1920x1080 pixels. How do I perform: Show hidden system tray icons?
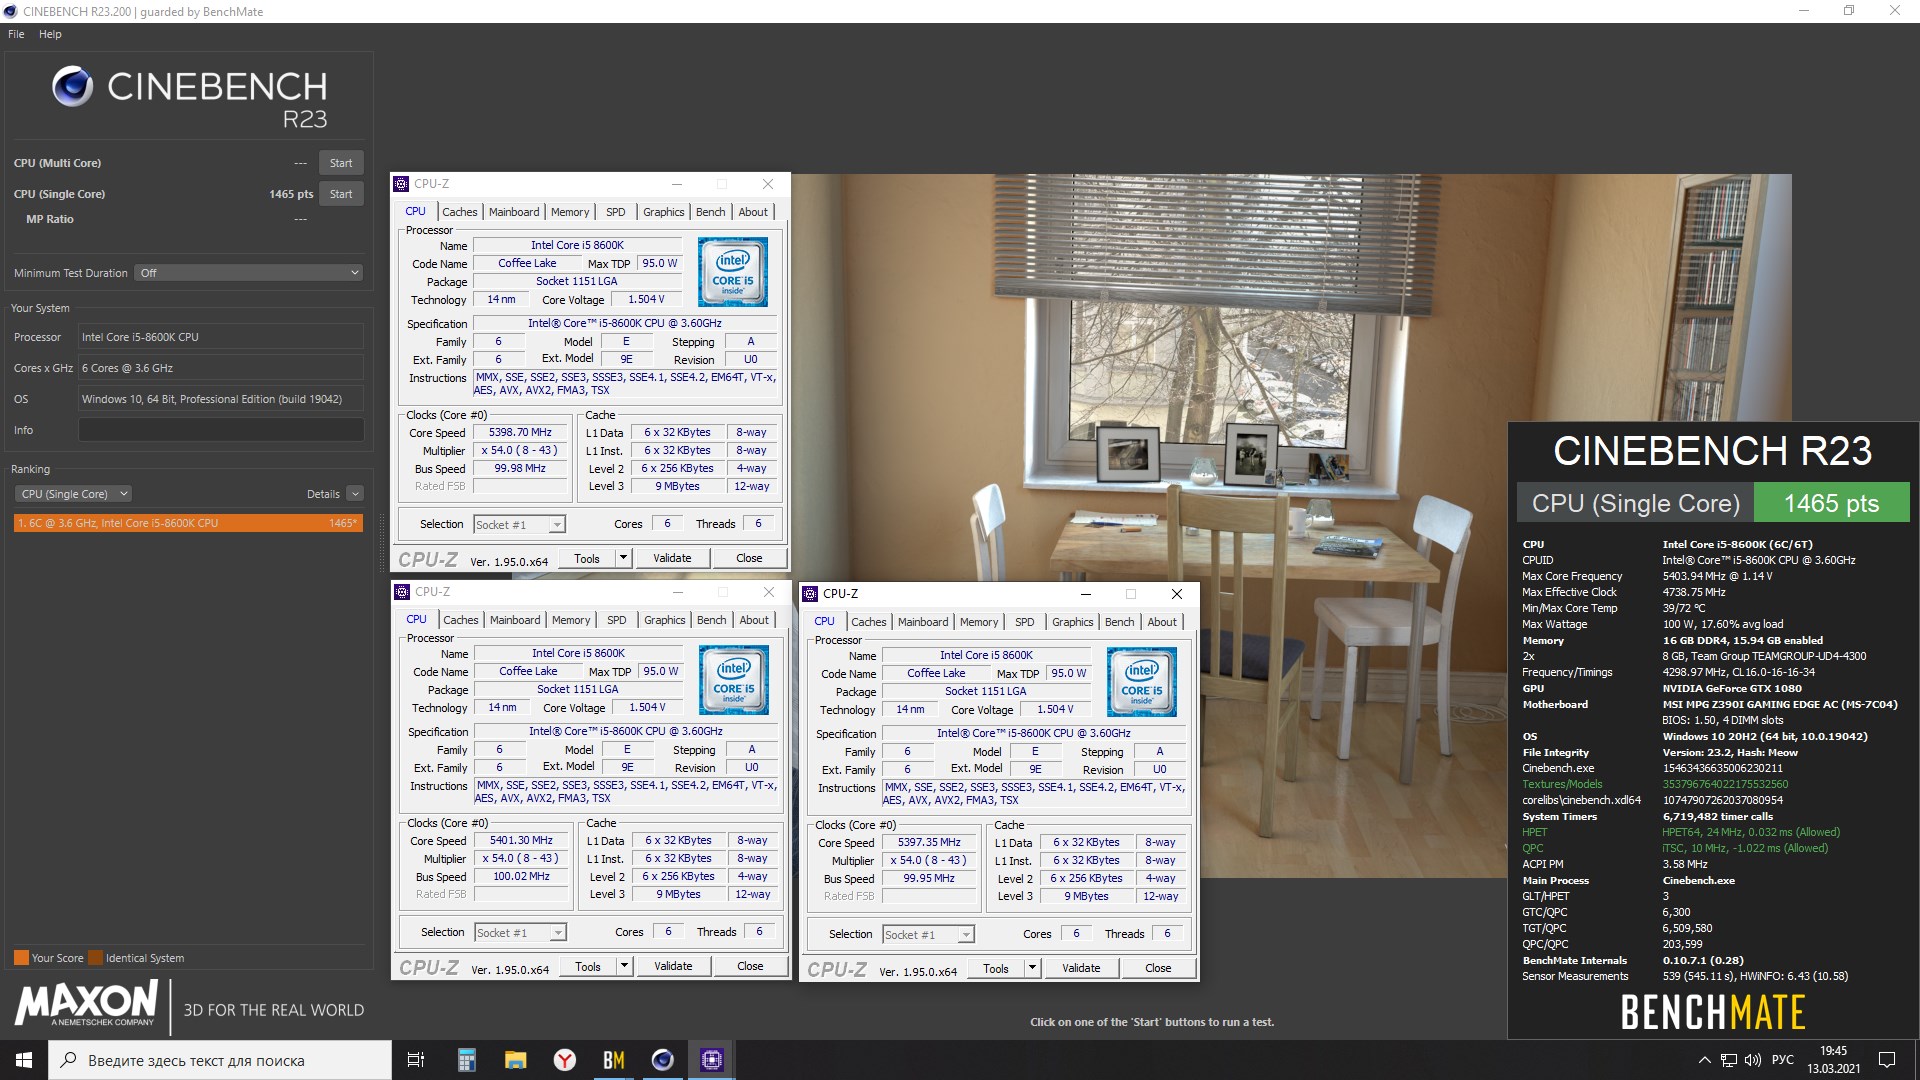1704,1060
